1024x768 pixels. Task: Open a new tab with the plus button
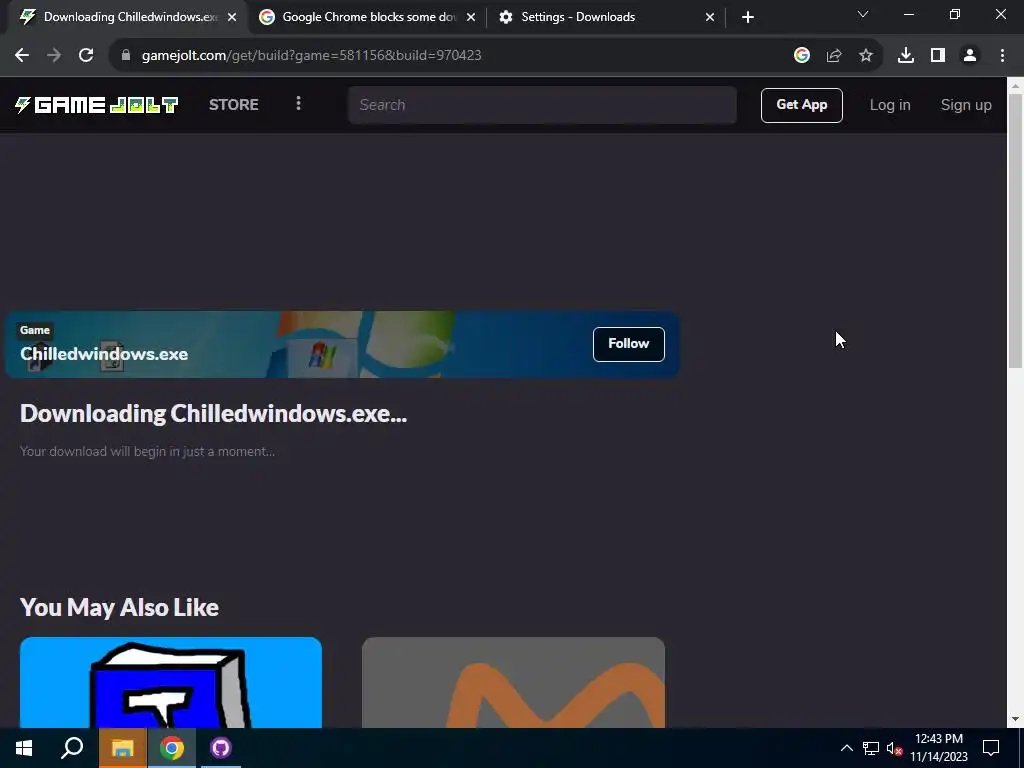coord(748,17)
